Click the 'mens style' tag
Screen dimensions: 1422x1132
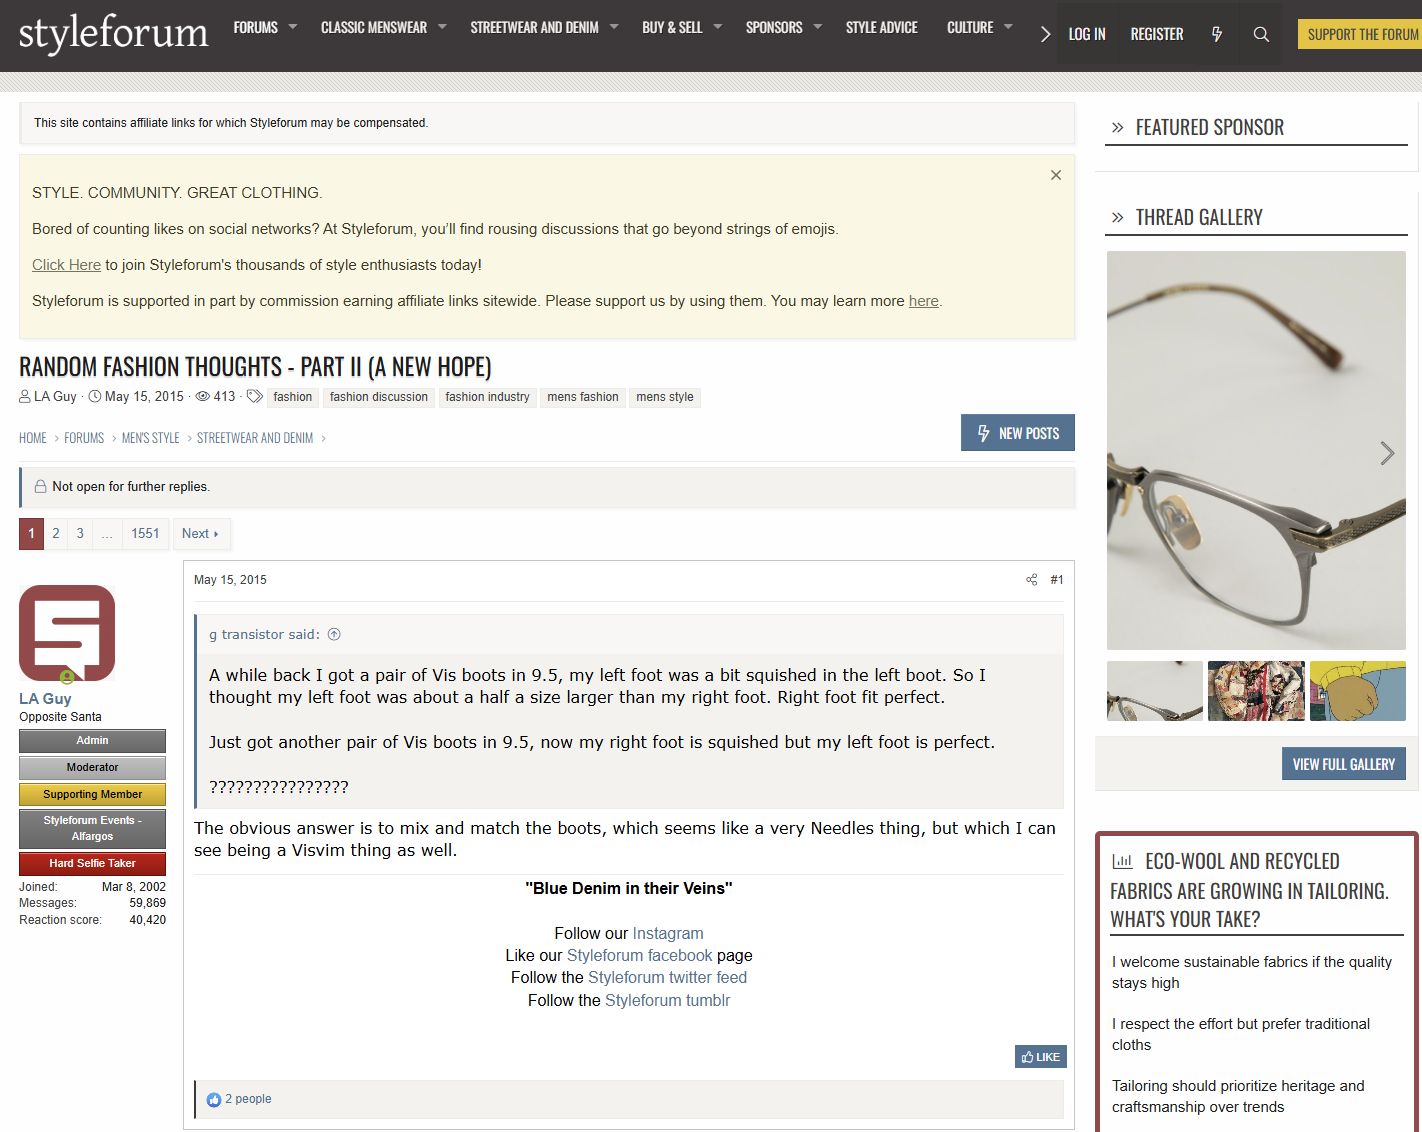point(665,397)
